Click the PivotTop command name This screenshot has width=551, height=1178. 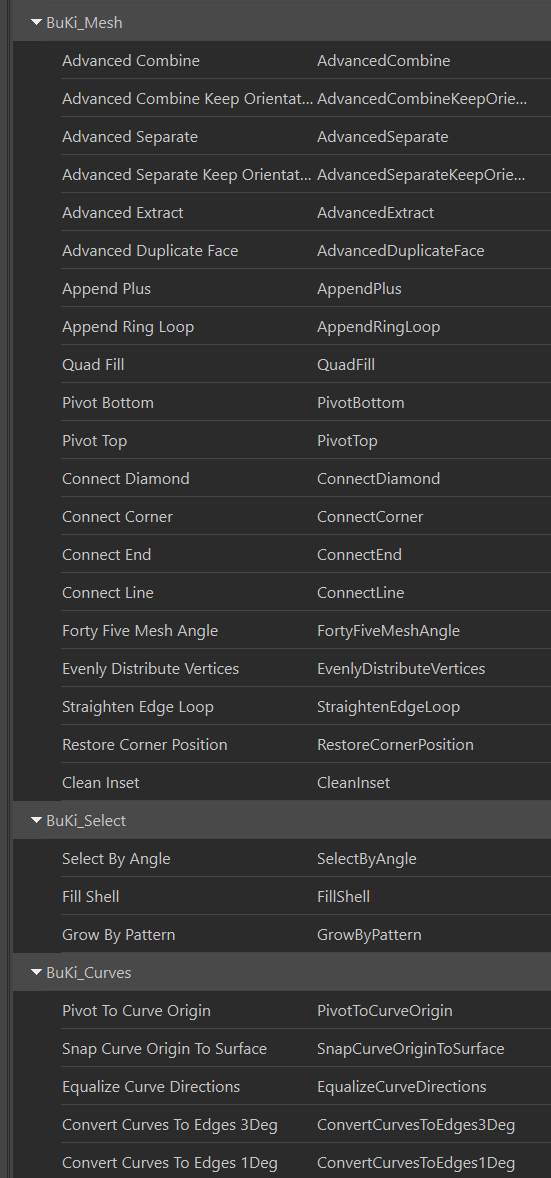click(x=347, y=440)
